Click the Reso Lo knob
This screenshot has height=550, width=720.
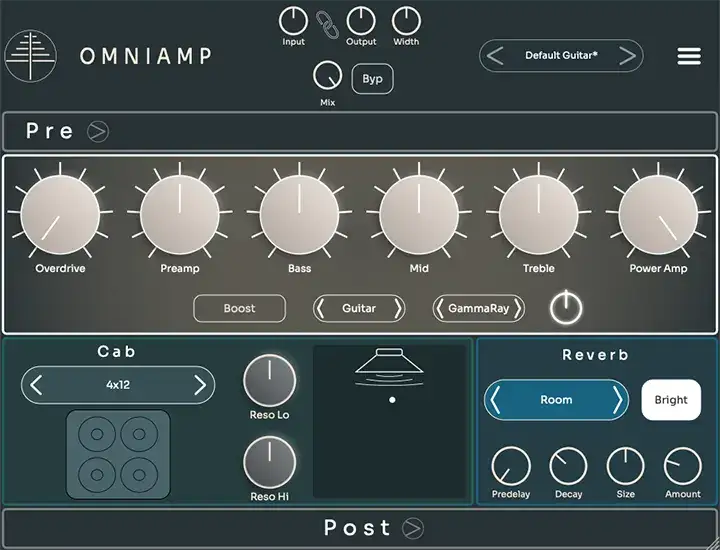click(x=270, y=381)
